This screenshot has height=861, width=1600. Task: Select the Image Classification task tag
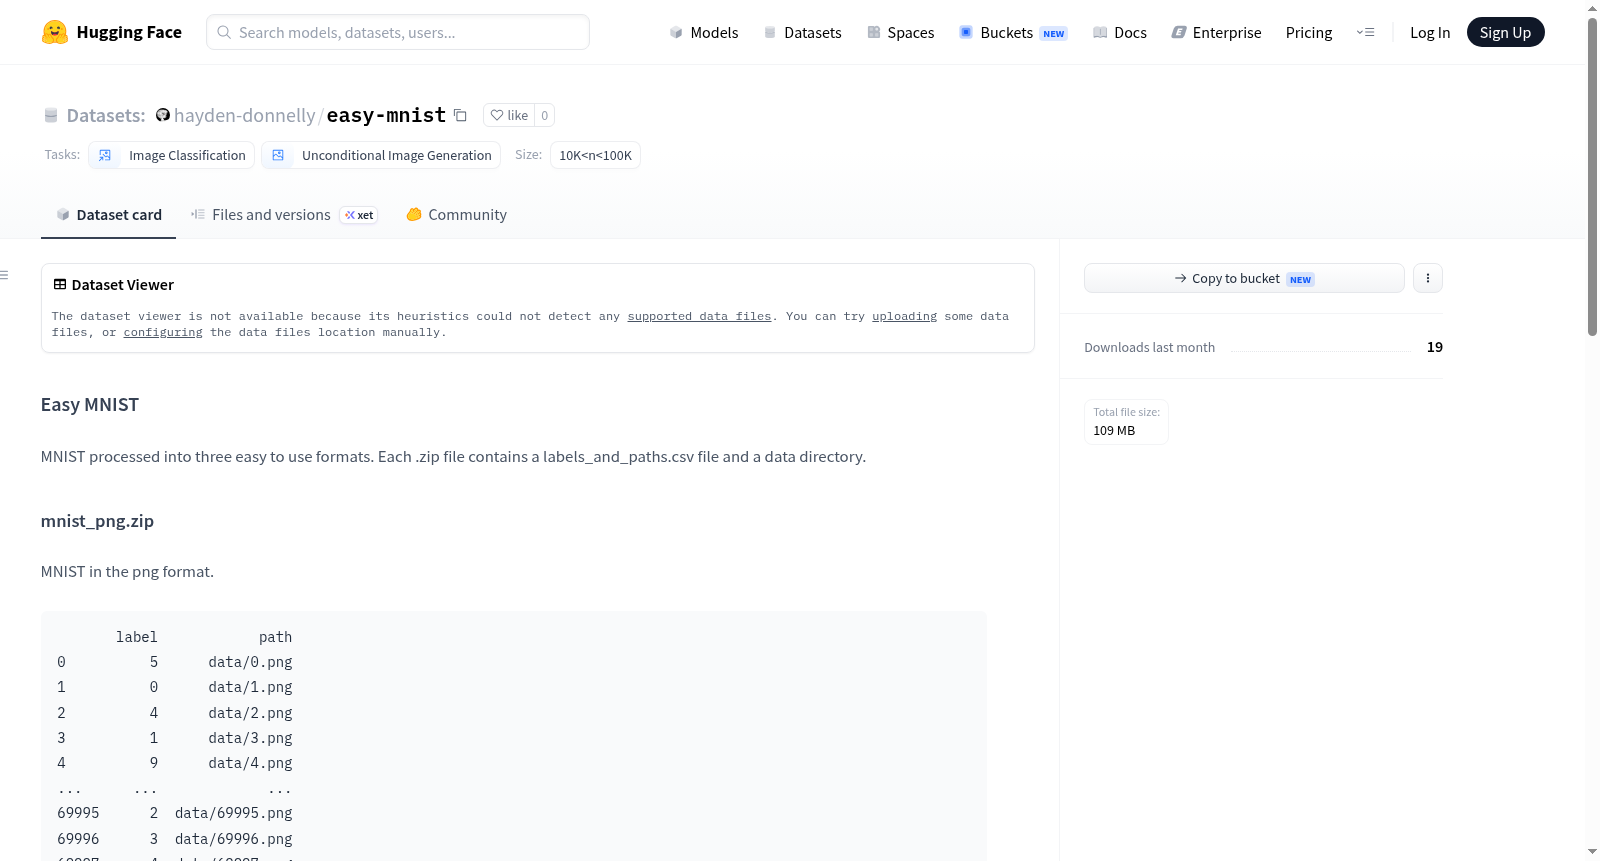click(171, 155)
